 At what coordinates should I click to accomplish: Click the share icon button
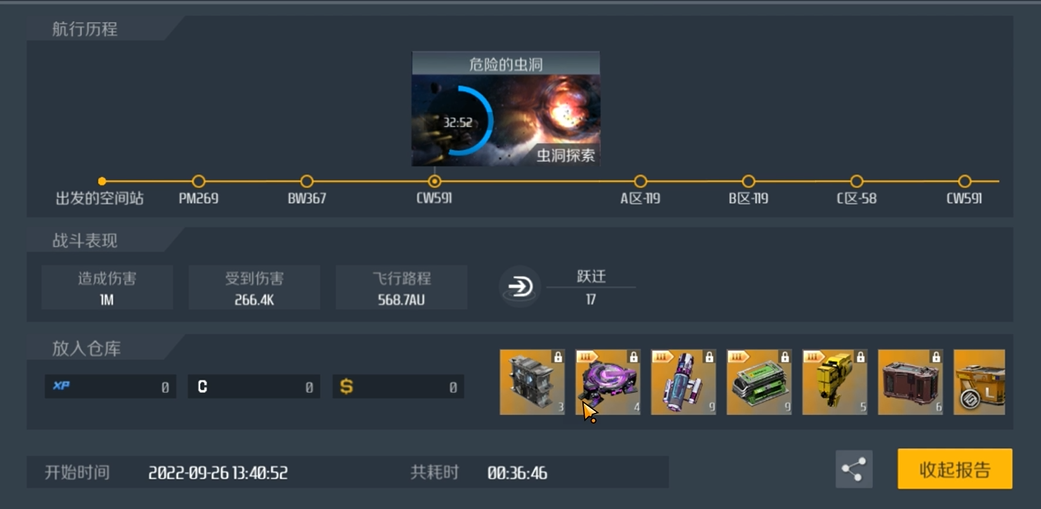pyautogui.click(x=854, y=469)
